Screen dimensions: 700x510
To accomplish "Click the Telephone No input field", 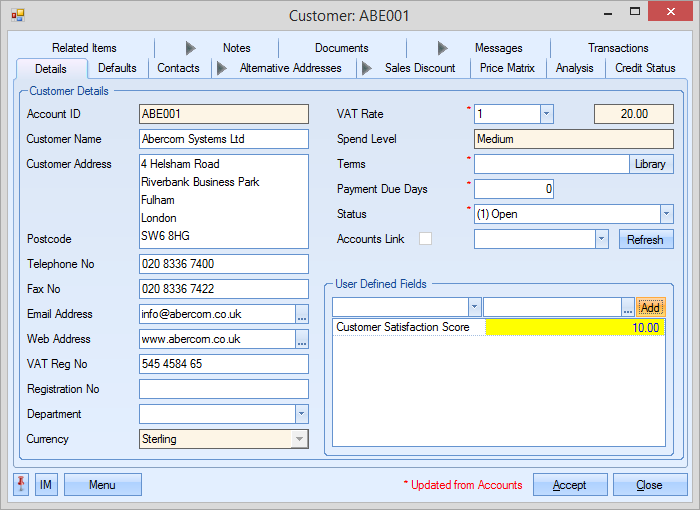I will (x=224, y=264).
